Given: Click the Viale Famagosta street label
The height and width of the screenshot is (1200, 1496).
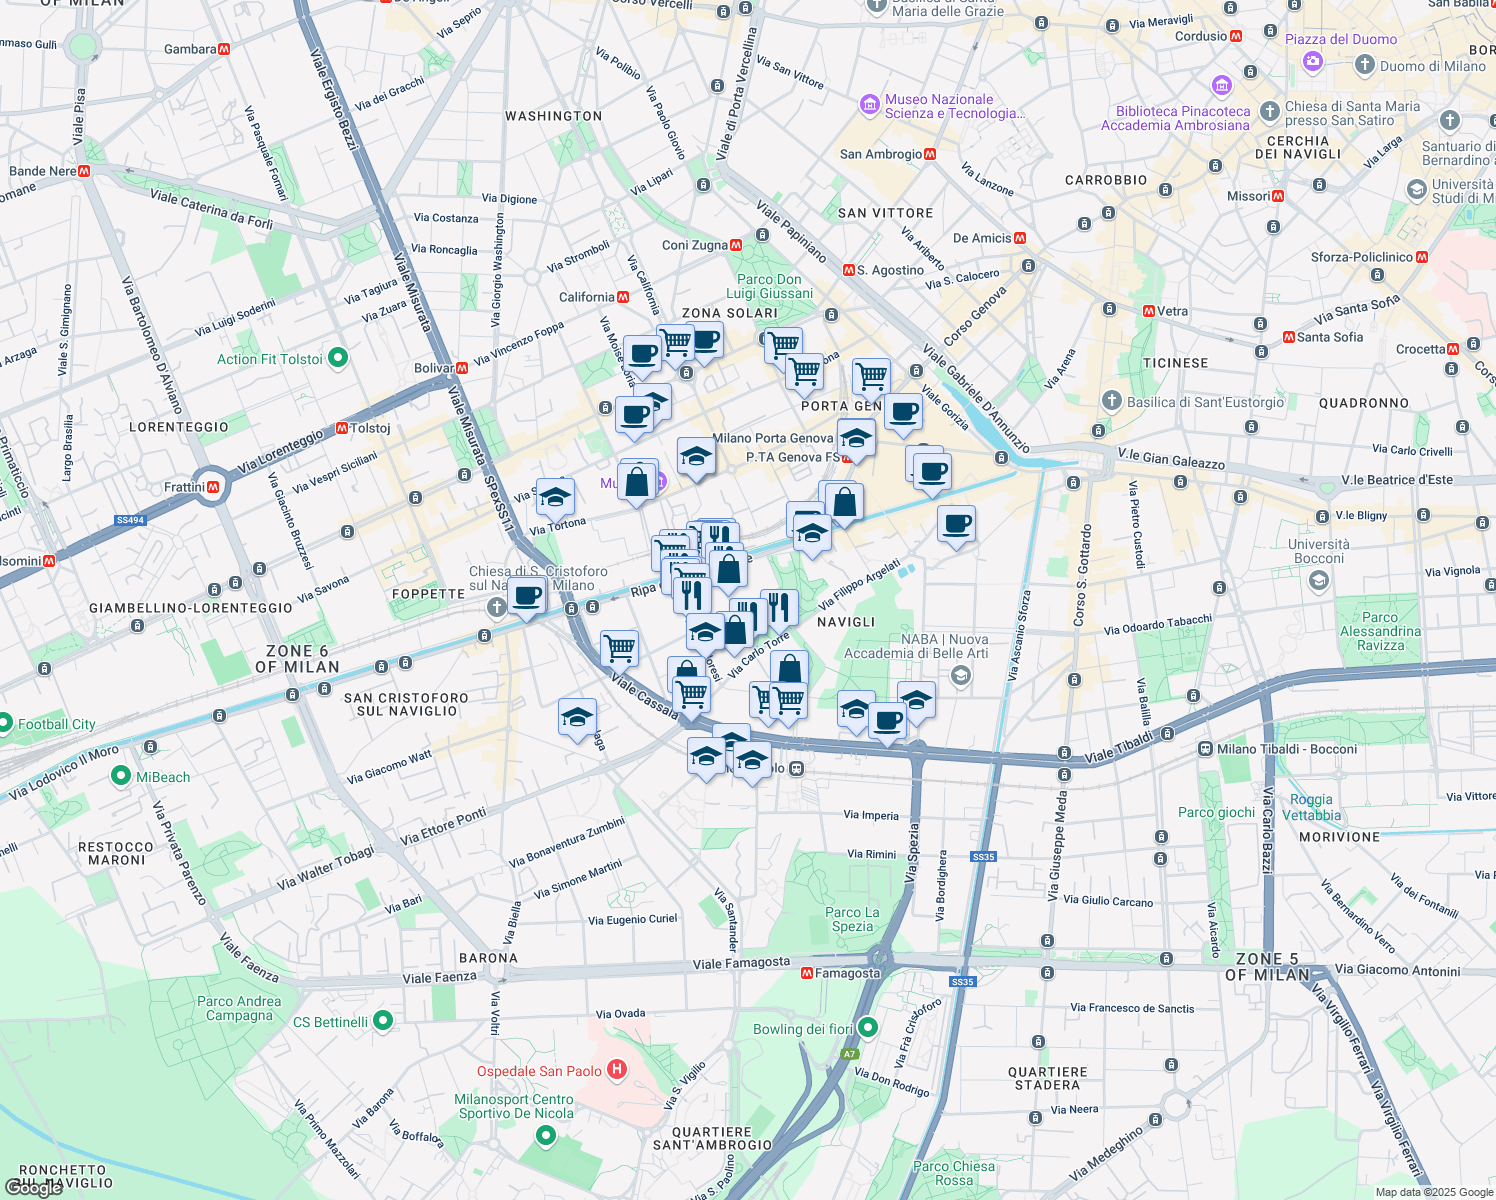Looking at the screenshot, I should [x=741, y=963].
